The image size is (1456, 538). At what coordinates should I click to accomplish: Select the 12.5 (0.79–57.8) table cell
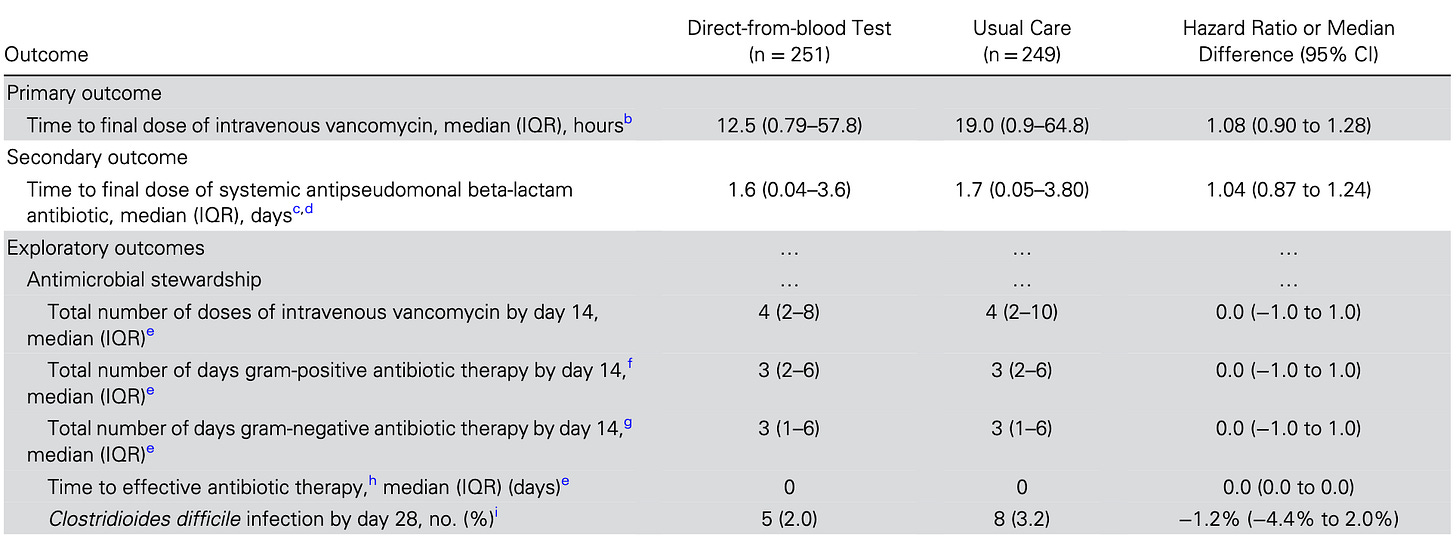[x=789, y=126]
